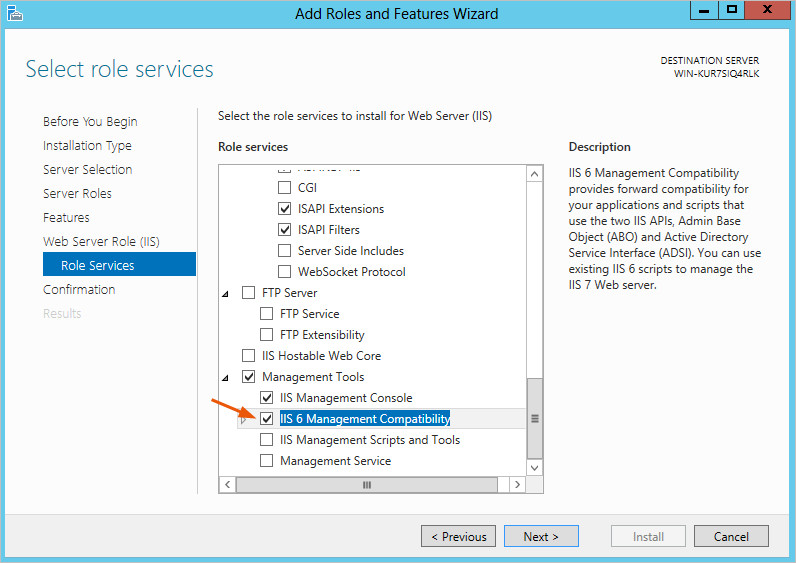Image resolution: width=796 pixels, height=563 pixels.
Task: Collapse the FTP Server tree node
Action: pos(226,294)
